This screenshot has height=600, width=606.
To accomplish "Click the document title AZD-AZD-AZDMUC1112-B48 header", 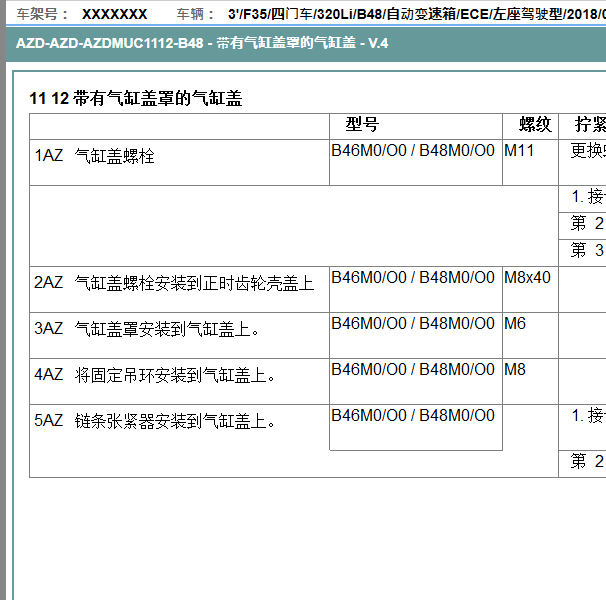I will coord(202,43).
